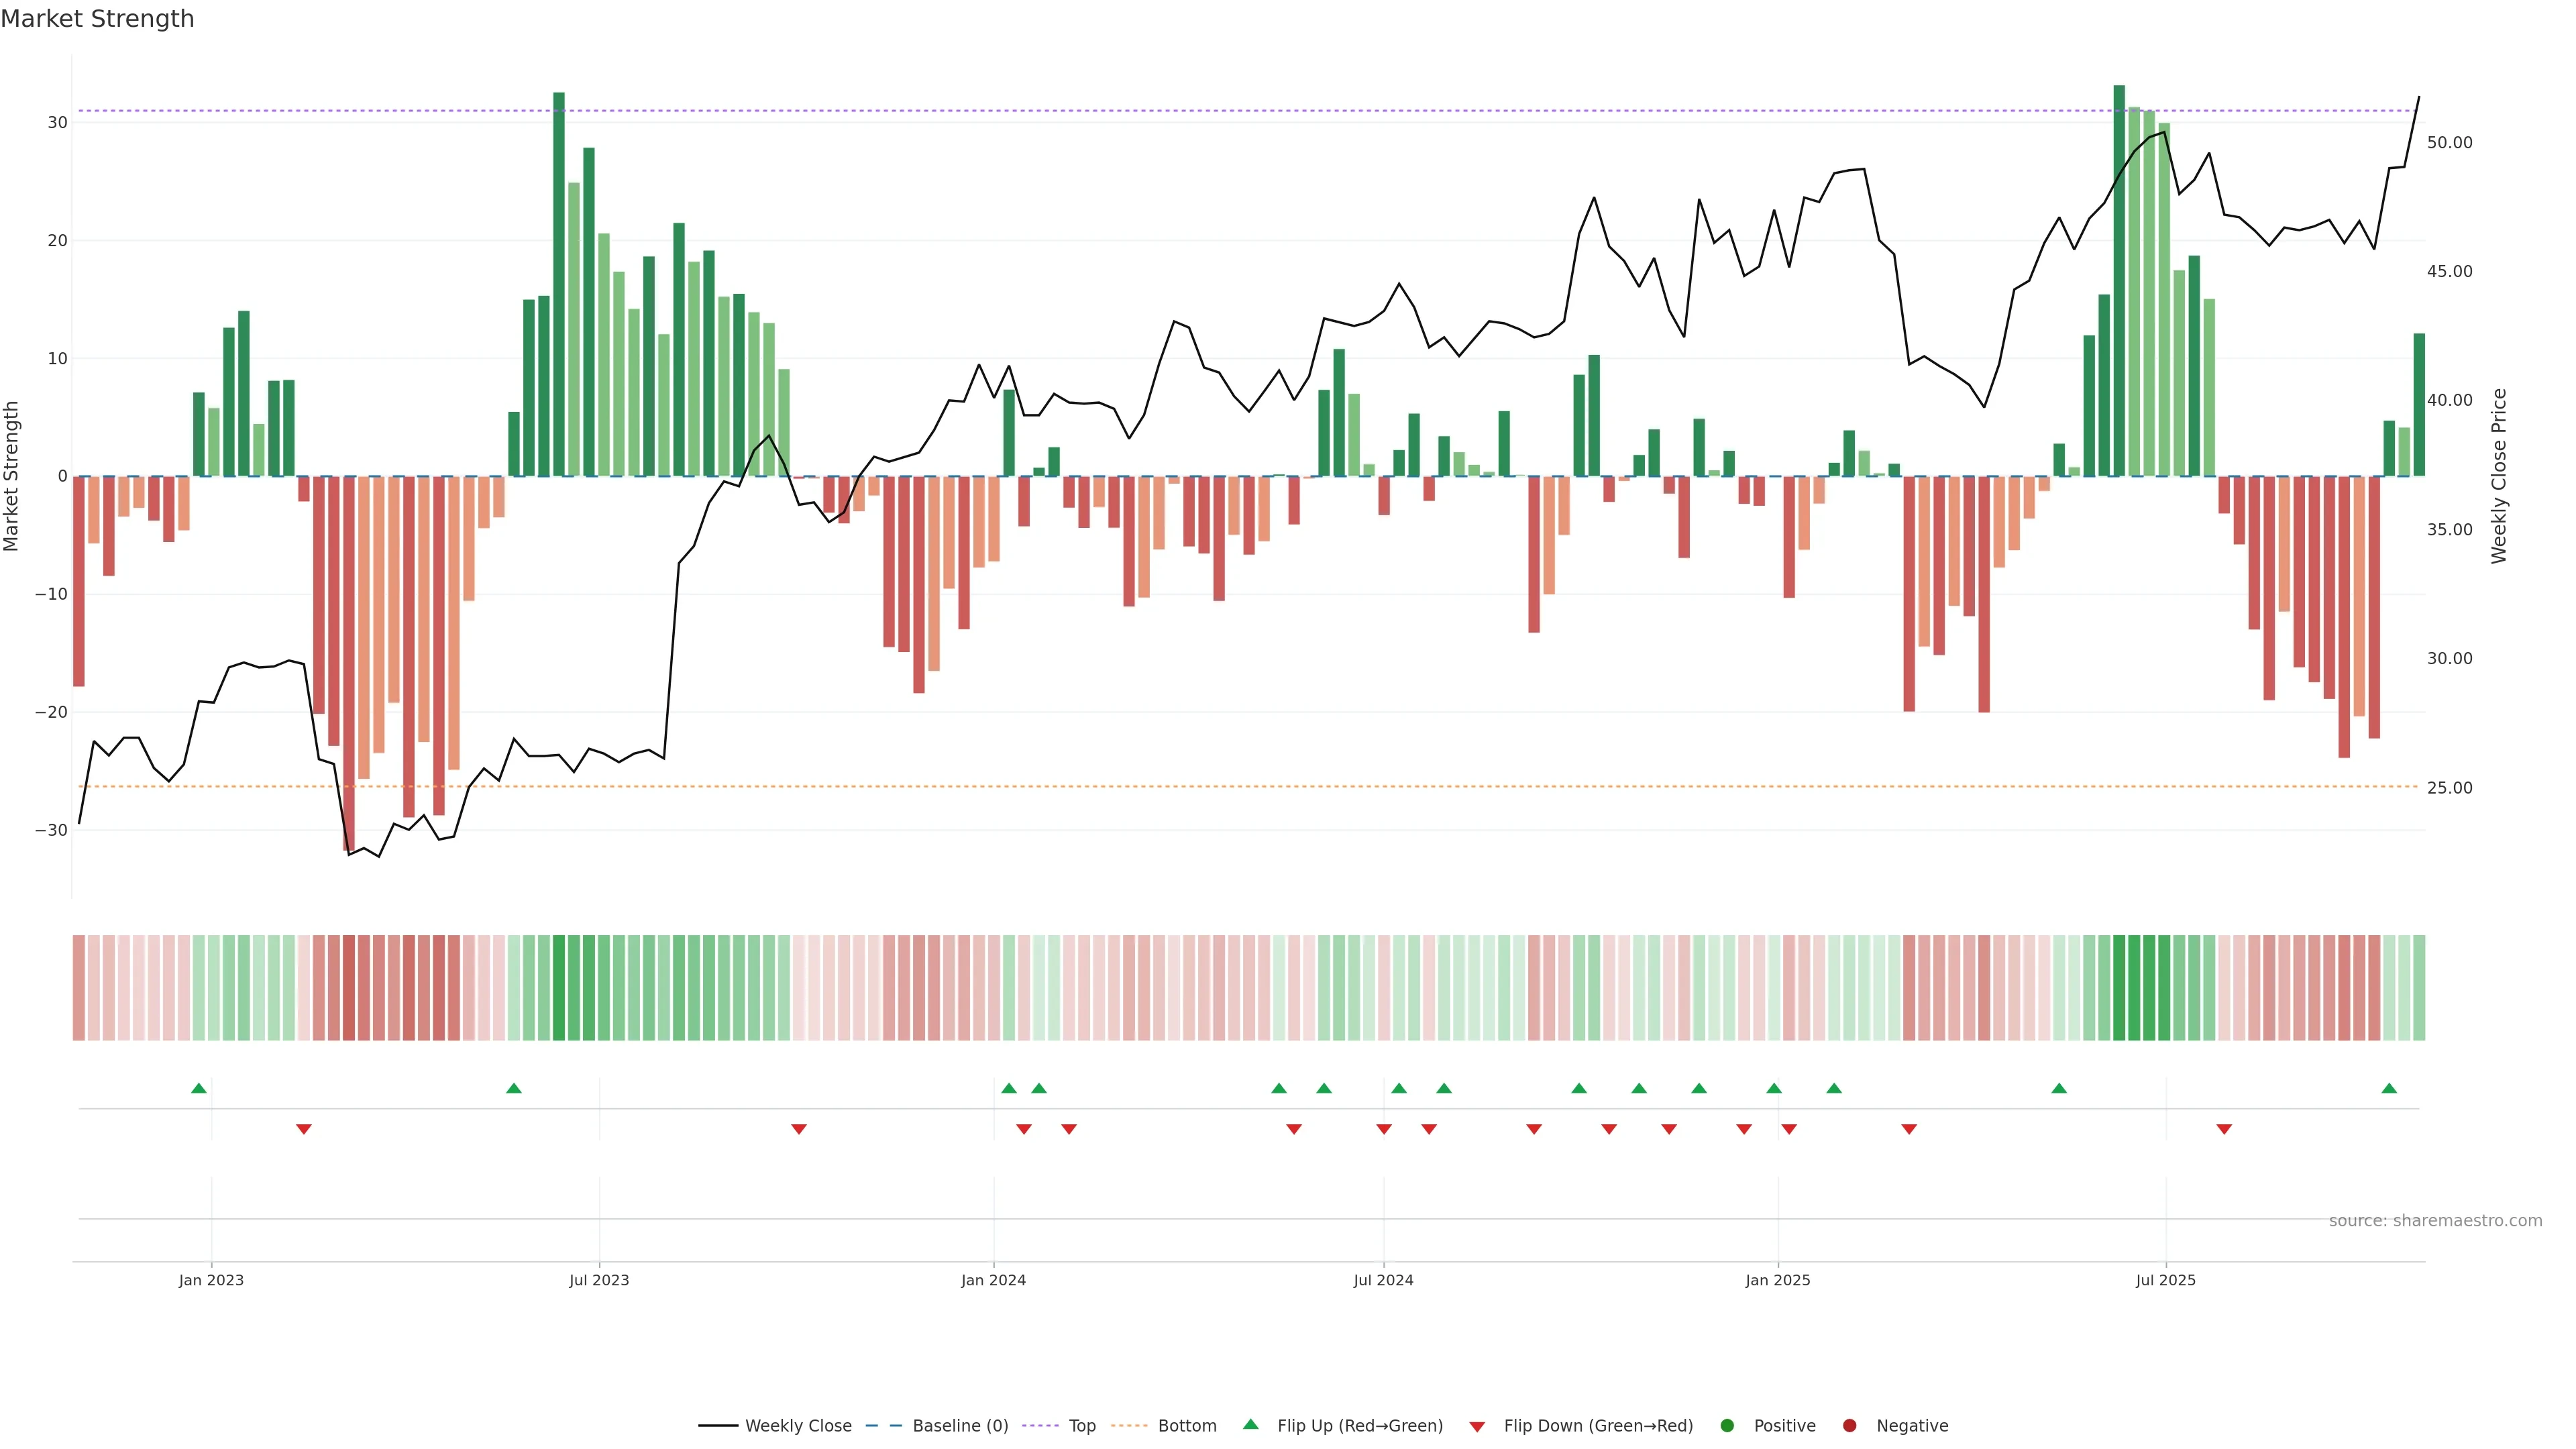Viewport: 2576px width, 1449px height.
Task: Click the leftmost heatmap strip cell
Action: coord(79,988)
